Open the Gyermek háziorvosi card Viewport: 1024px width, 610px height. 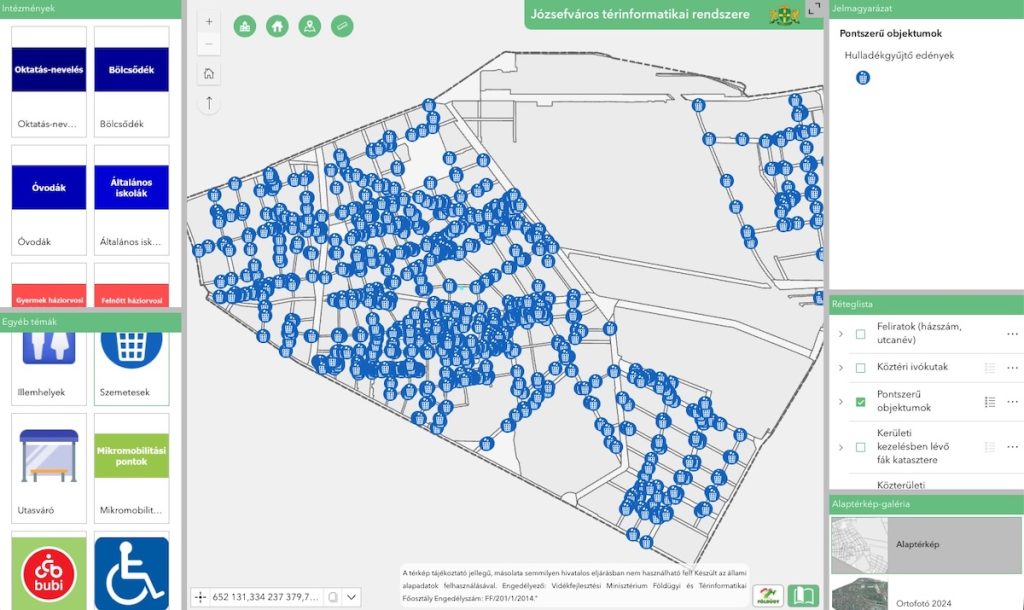pyautogui.click(x=49, y=285)
